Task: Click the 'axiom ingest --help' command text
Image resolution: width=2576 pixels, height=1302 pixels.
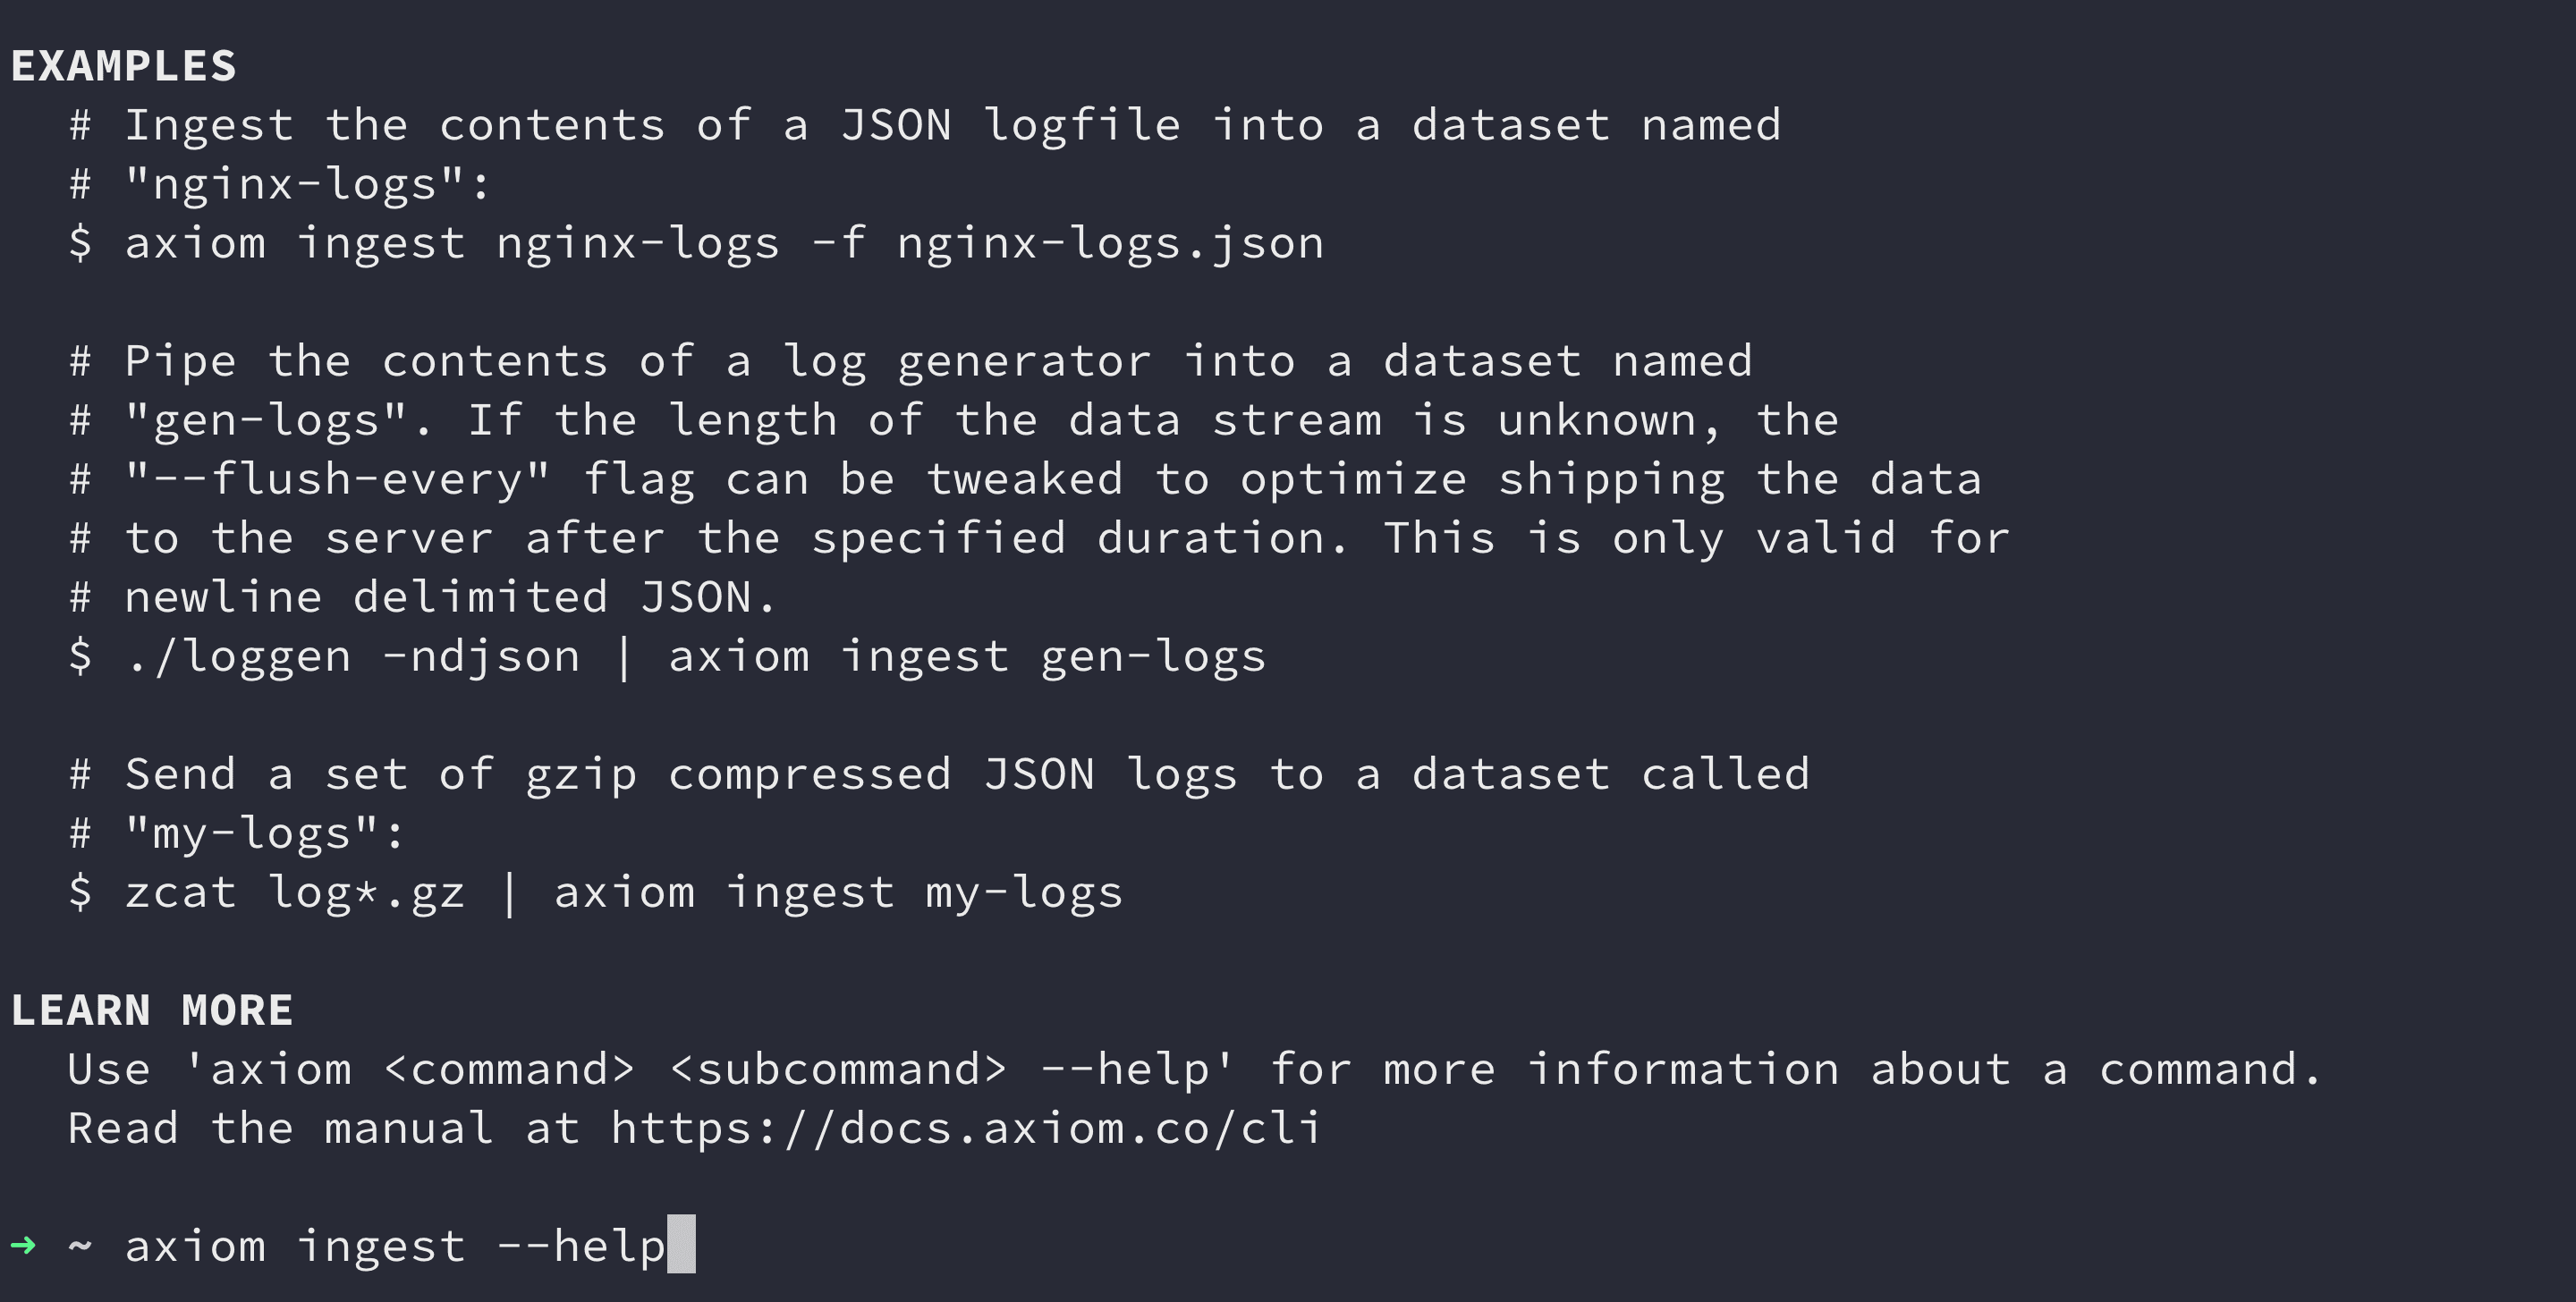Action: 395,1246
